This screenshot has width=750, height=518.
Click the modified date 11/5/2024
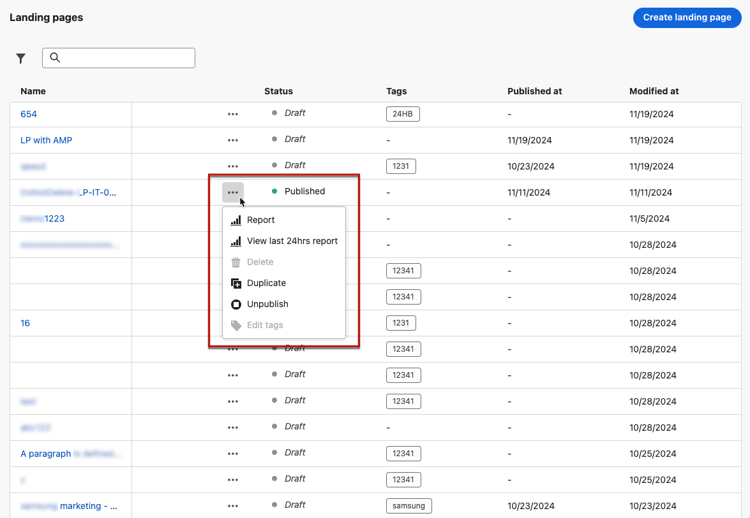click(649, 219)
